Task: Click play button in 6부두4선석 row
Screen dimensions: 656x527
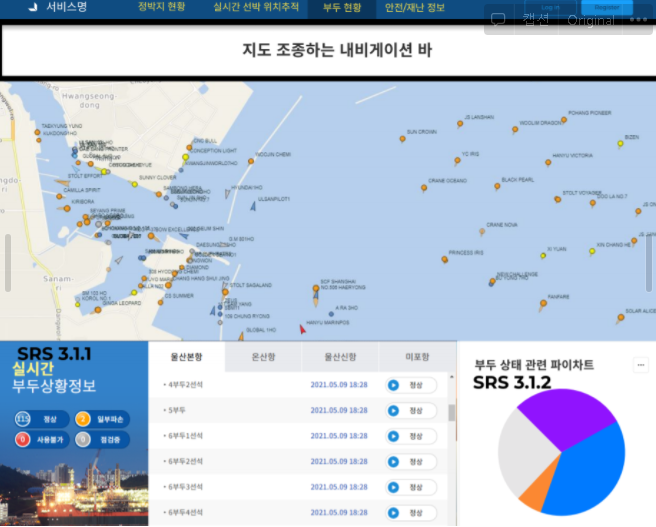Action: (393, 513)
